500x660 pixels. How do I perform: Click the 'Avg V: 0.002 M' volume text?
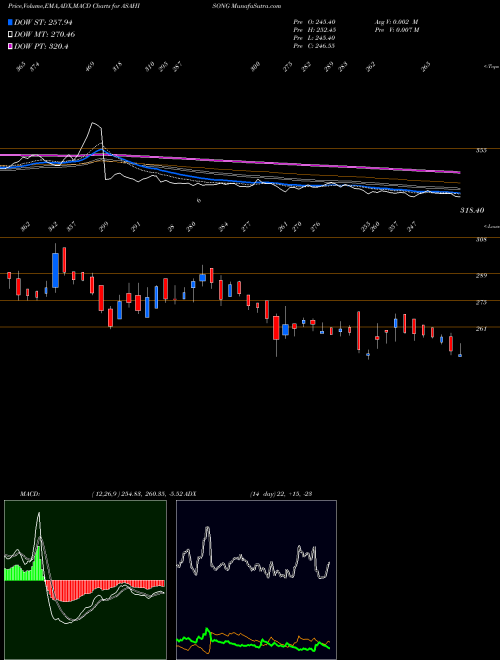click(x=396, y=22)
